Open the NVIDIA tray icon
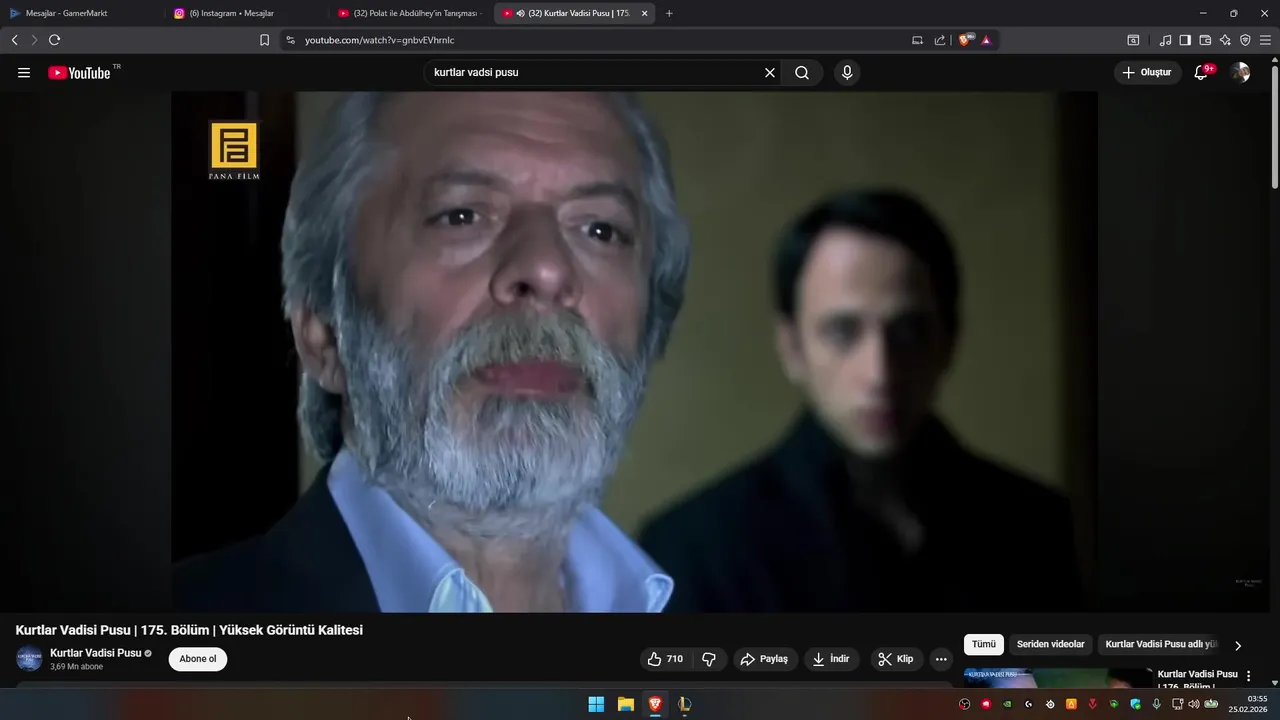This screenshot has width=1280, height=720. [x=1007, y=704]
